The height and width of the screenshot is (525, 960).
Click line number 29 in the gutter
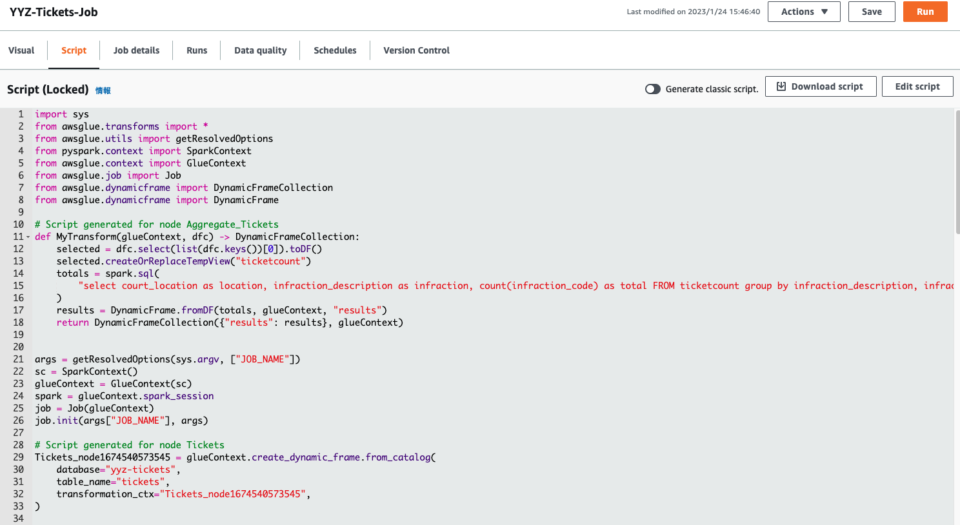[18, 456]
